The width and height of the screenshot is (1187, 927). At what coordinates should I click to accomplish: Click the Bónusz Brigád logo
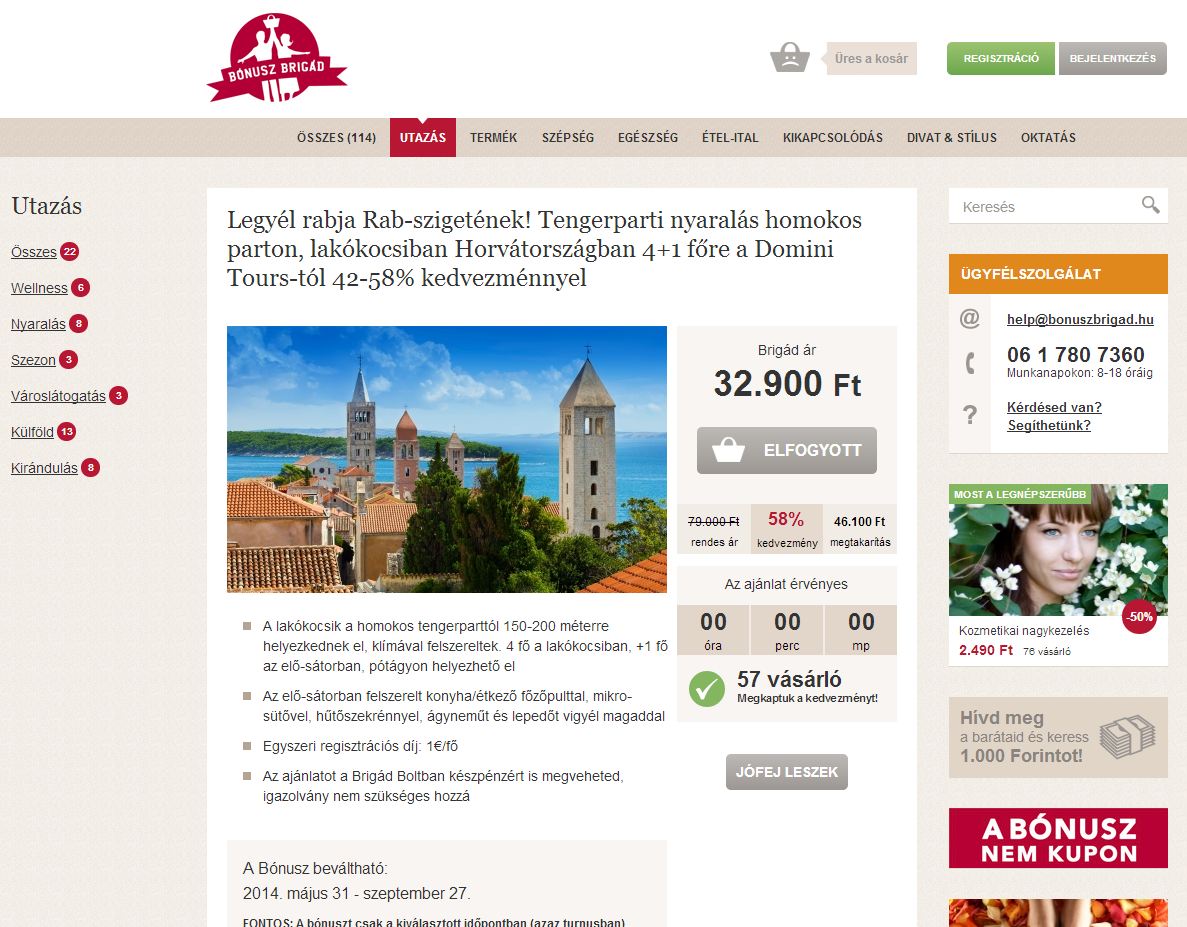click(277, 58)
